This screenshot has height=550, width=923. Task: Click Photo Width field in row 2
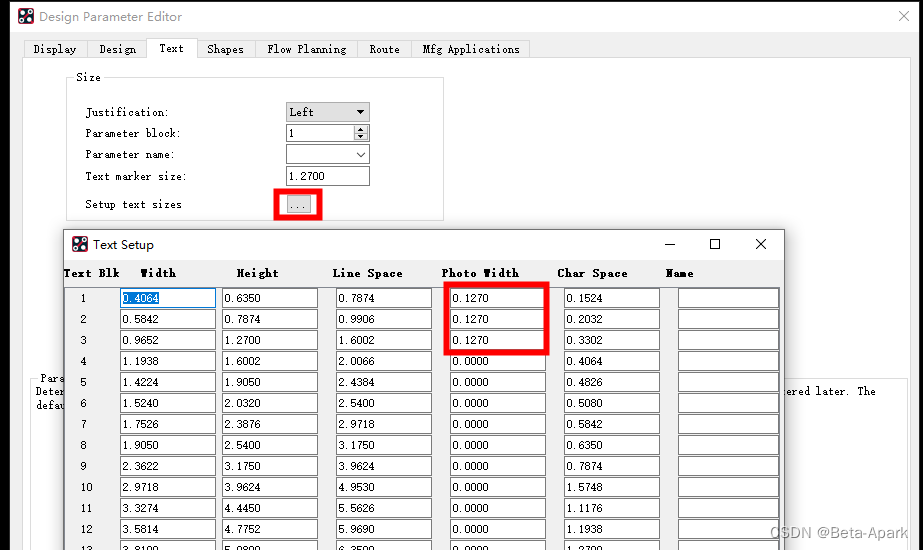pyautogui.click(x=497, y=319)
